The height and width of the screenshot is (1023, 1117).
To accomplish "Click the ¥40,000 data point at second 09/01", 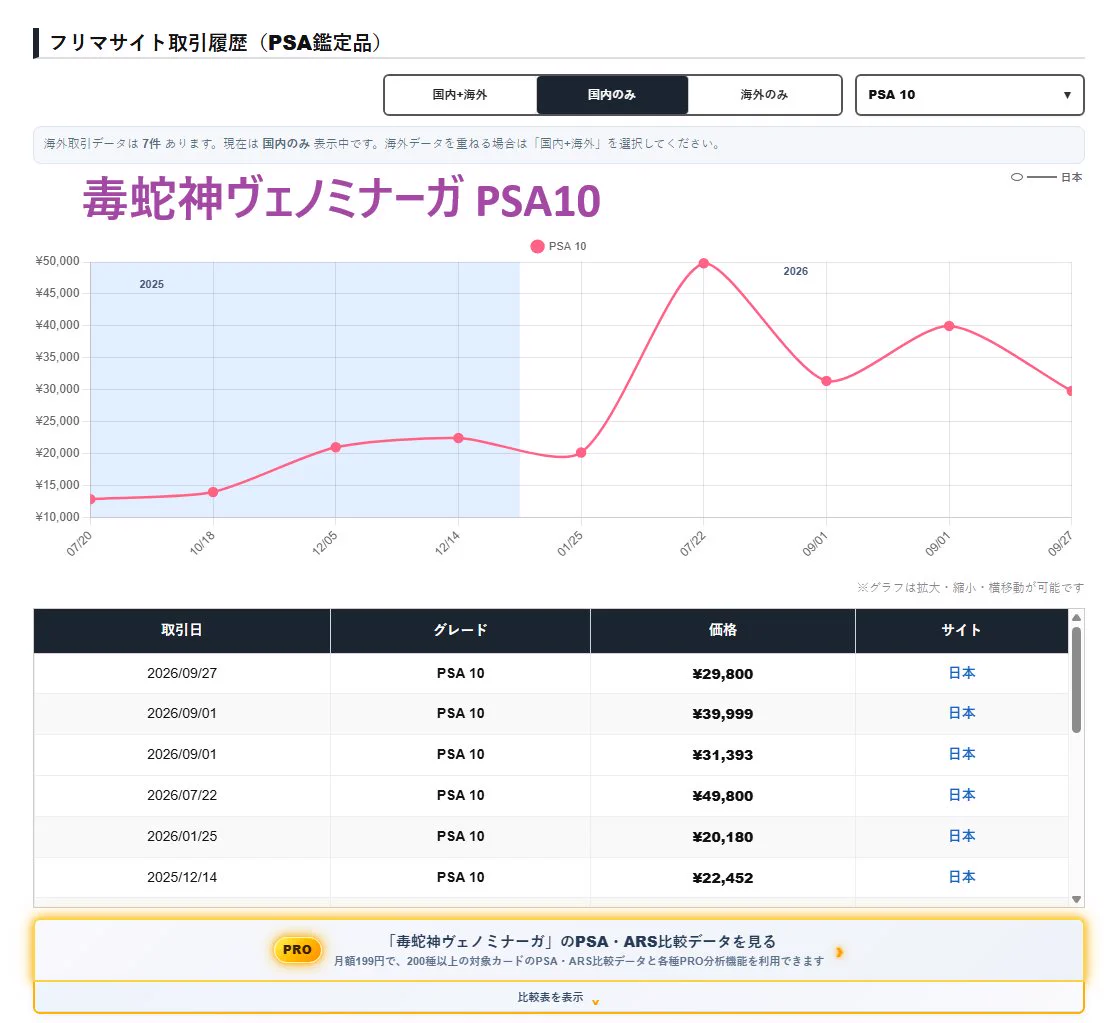I will (x=949, y=326).
